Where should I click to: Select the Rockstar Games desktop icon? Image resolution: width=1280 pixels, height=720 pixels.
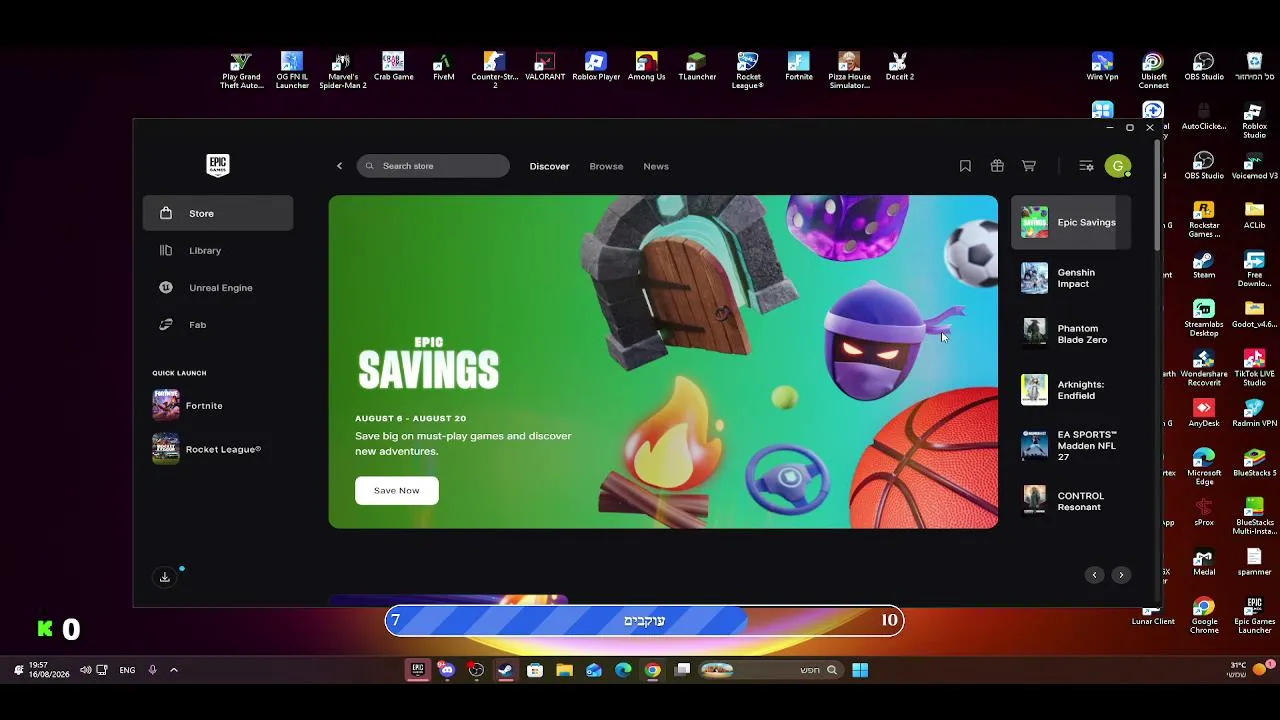click(1204, 220)
